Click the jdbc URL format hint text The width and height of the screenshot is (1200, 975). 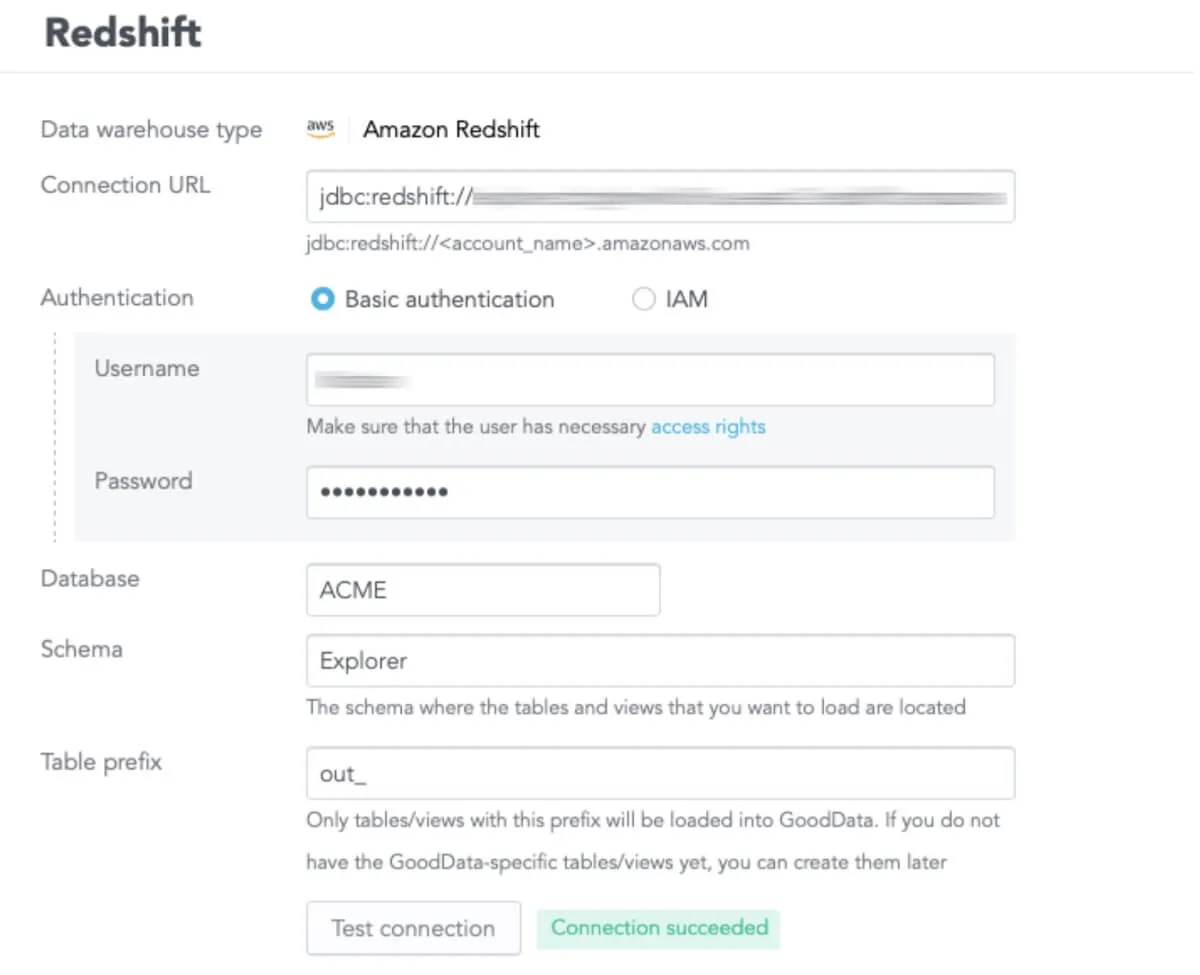(x=527, y=243)
